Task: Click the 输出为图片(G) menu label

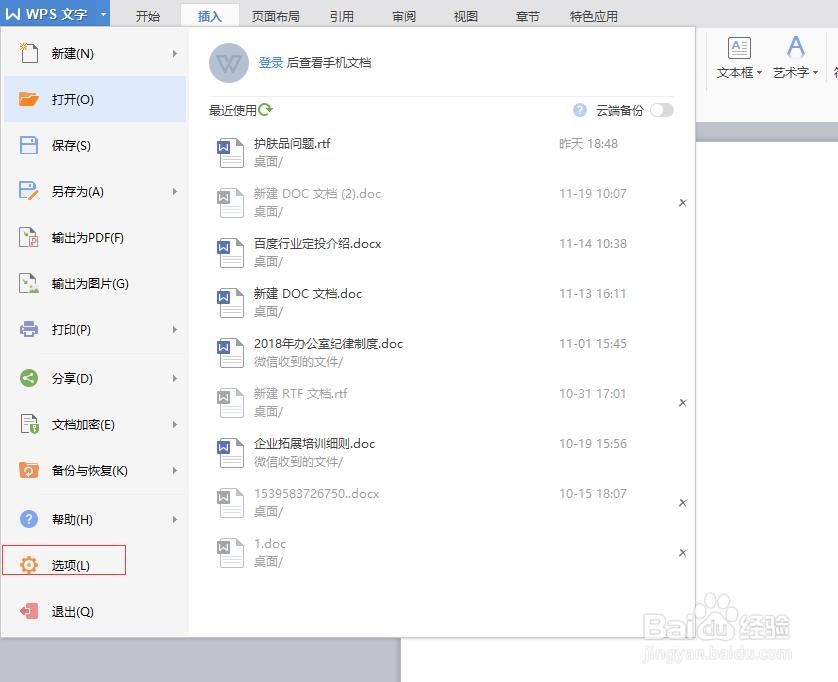Action: pyautogui.click(x=90, y=284)
